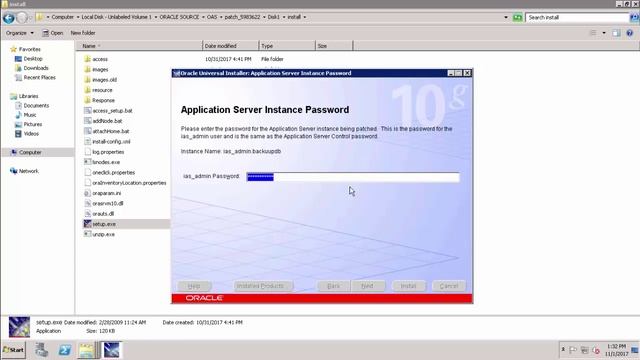This screenshot has height=360, width=640.
Task: Select the access folder icon
Action: coord(87,59)
